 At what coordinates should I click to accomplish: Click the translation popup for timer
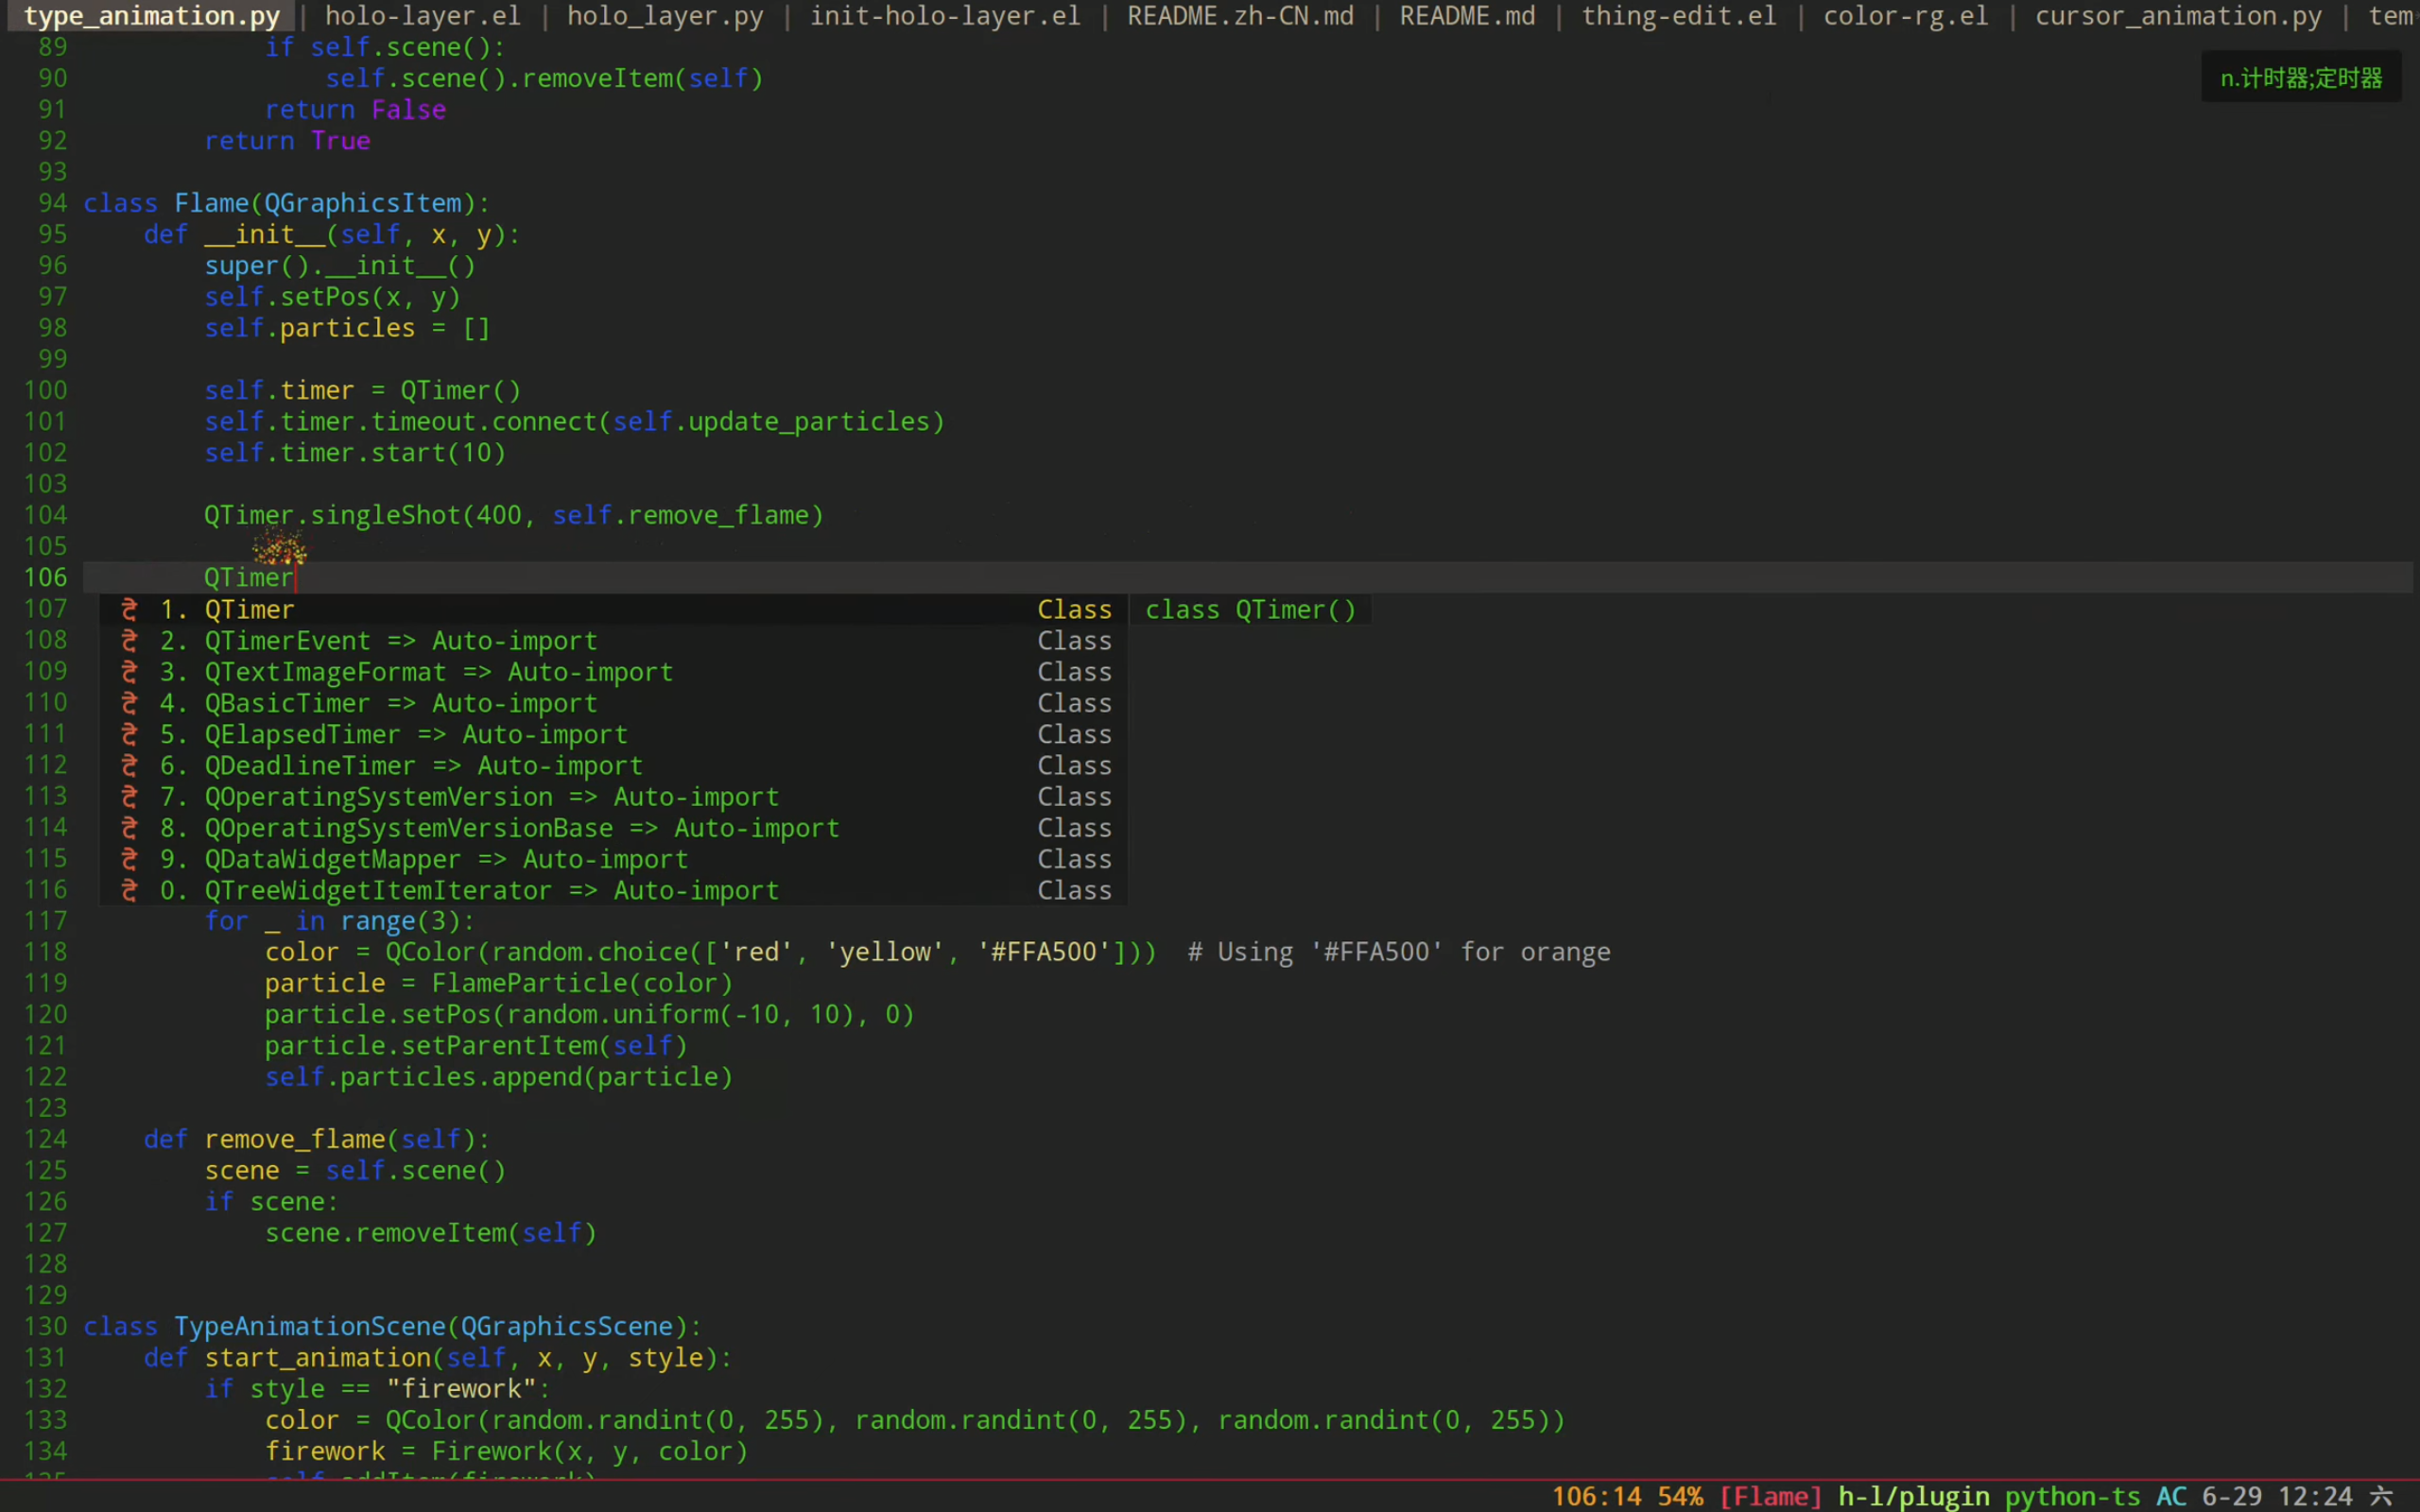[2300, 78]
